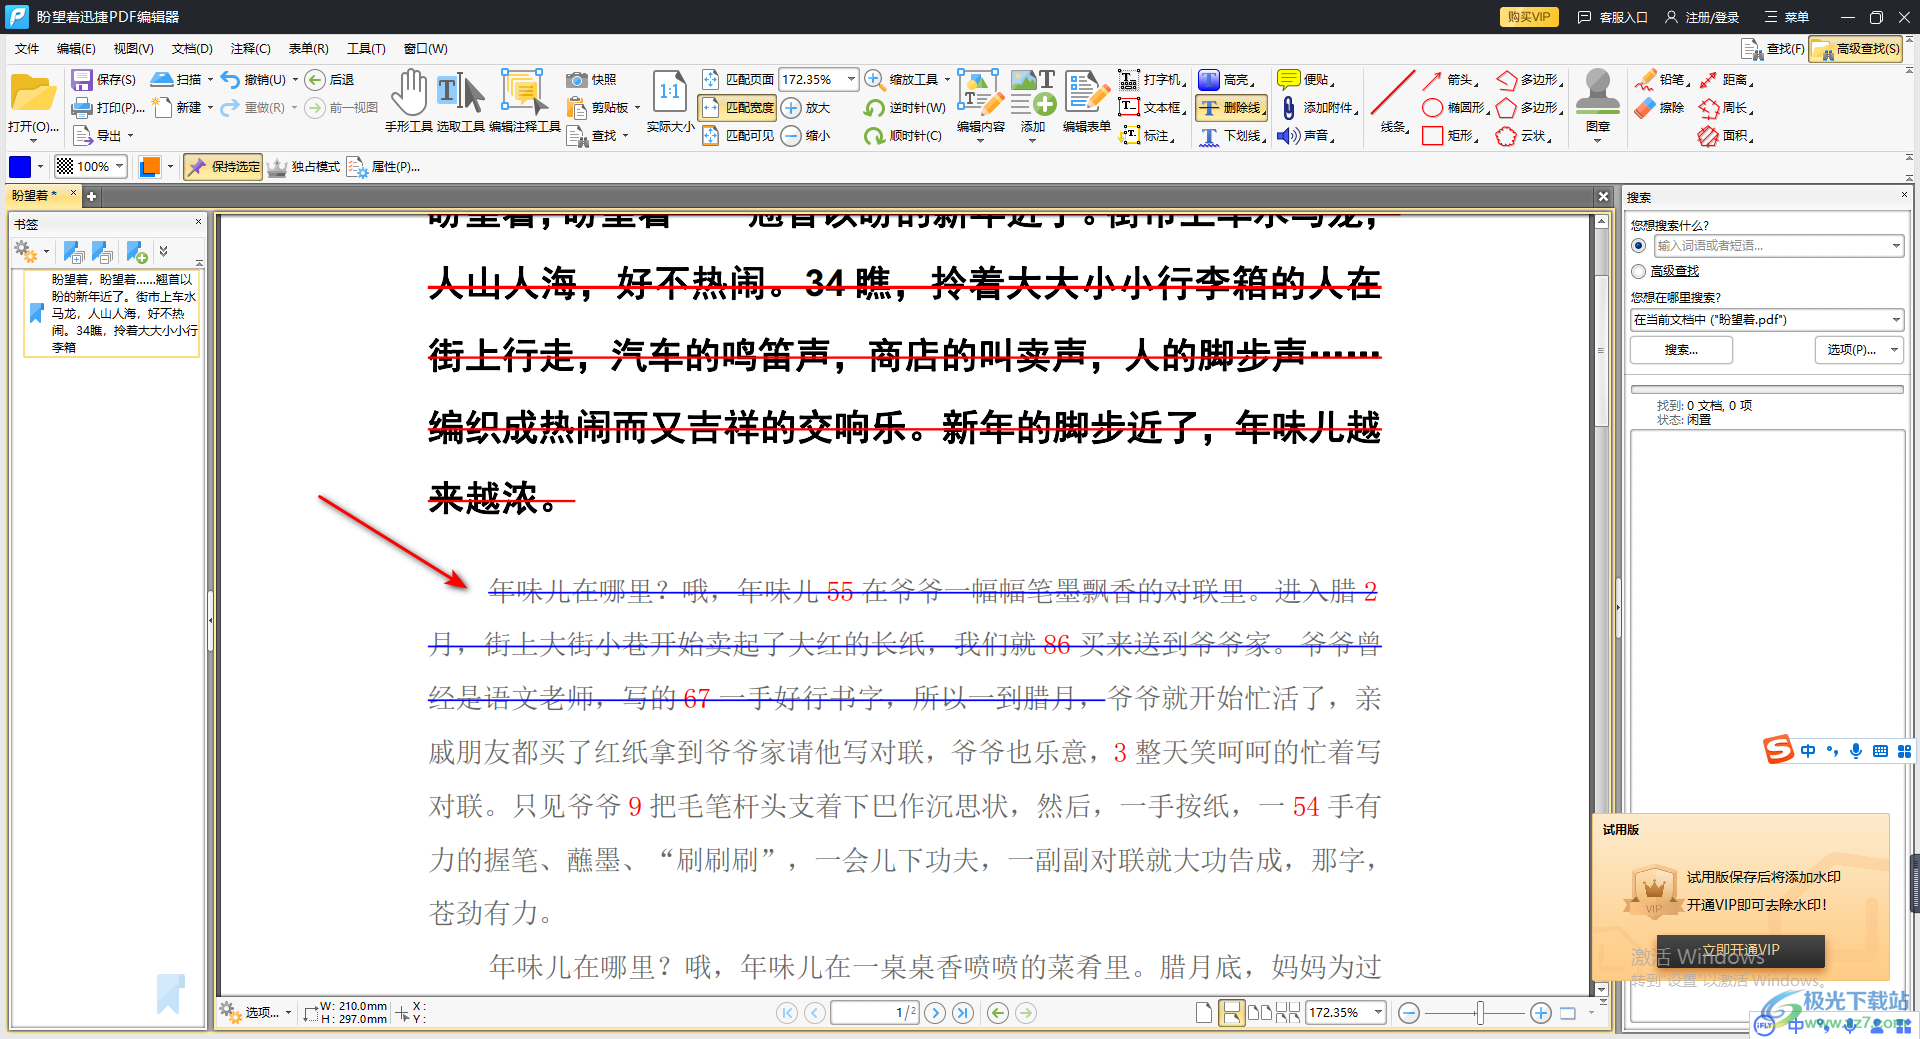
Task: Select the simple phrase search radio button
Action: click(x=1638, y=245)
